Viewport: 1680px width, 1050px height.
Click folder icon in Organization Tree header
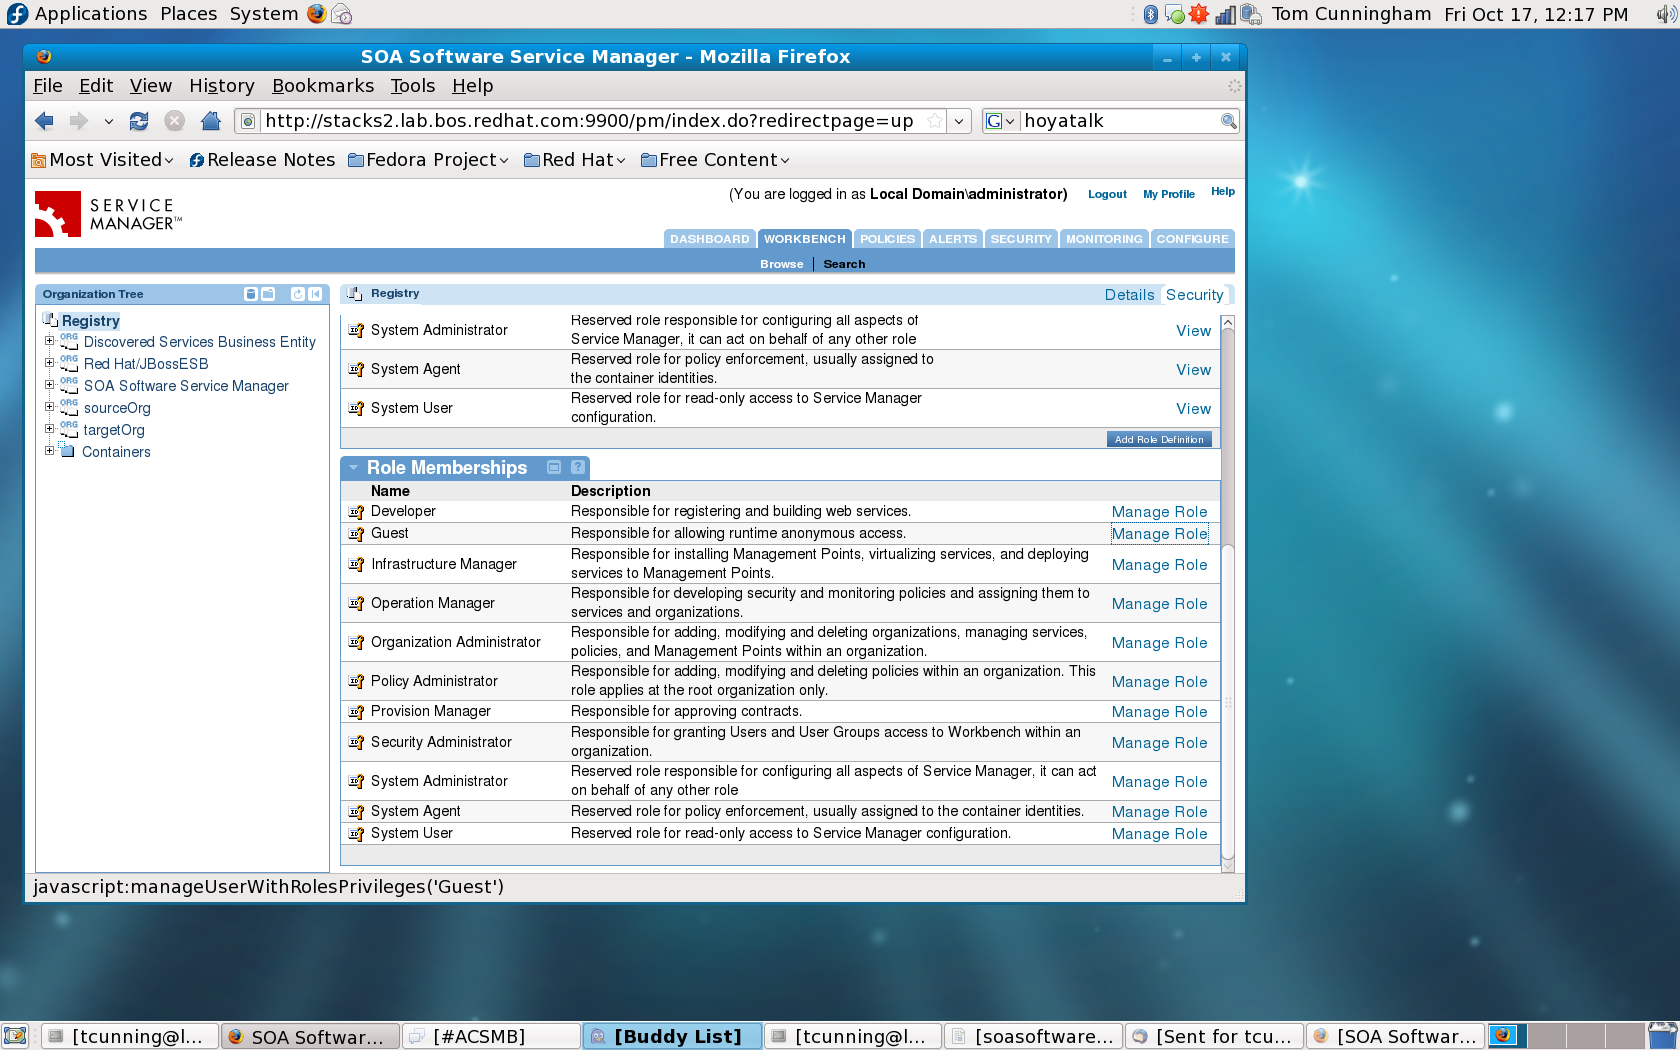click(268, 294)
